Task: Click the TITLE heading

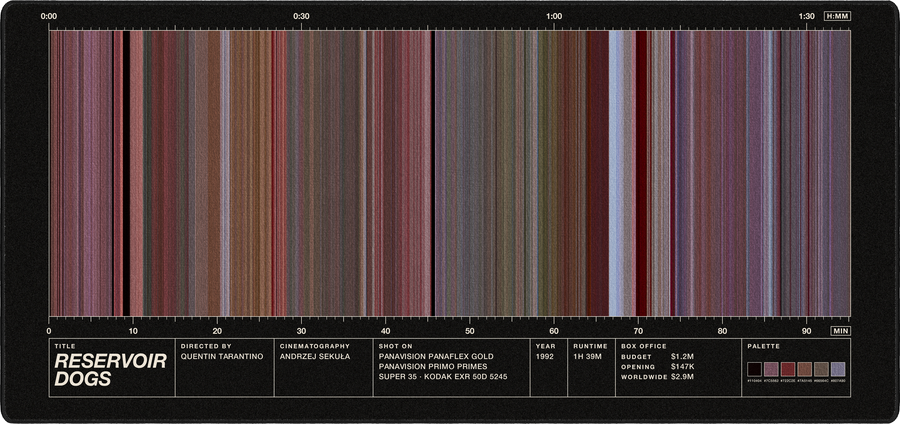Action: tap(65, 347)
